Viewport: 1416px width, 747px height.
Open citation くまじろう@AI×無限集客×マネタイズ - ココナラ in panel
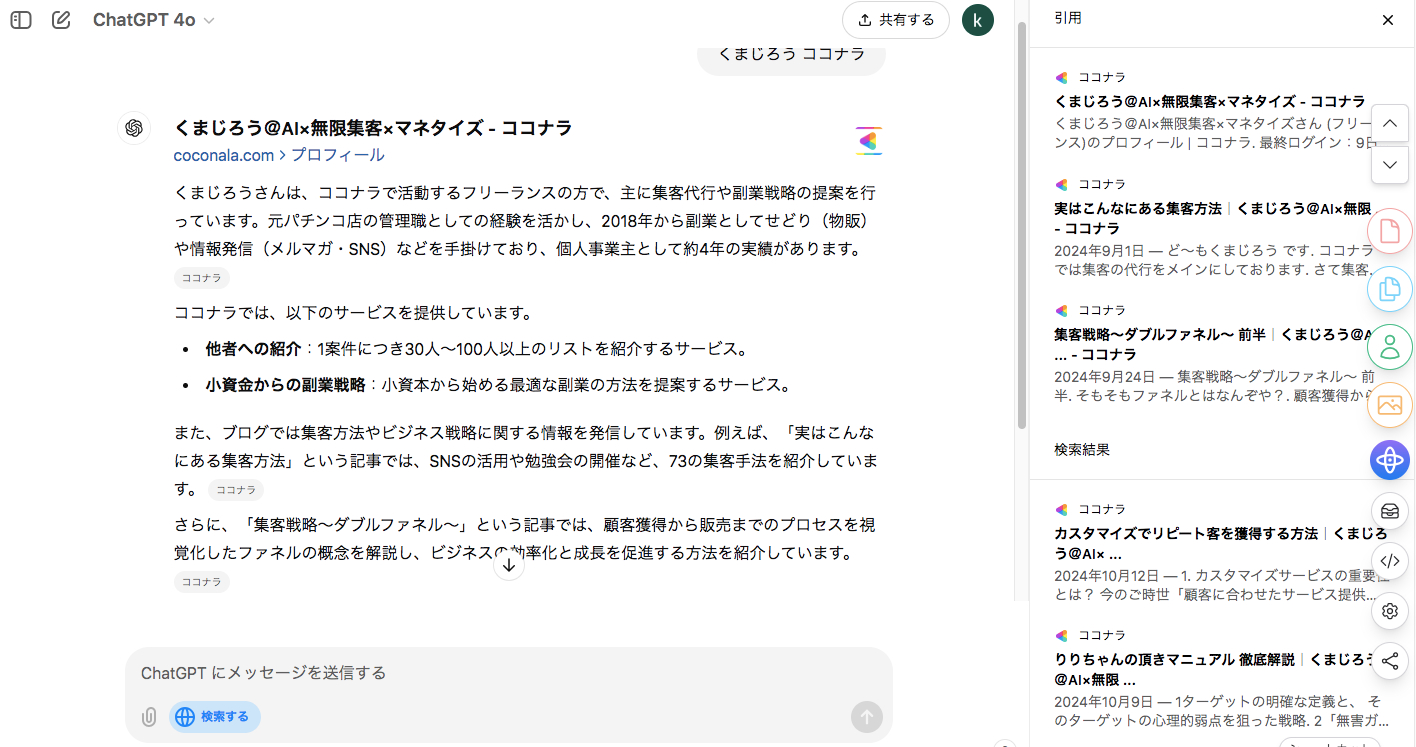tap(1209, 102)
